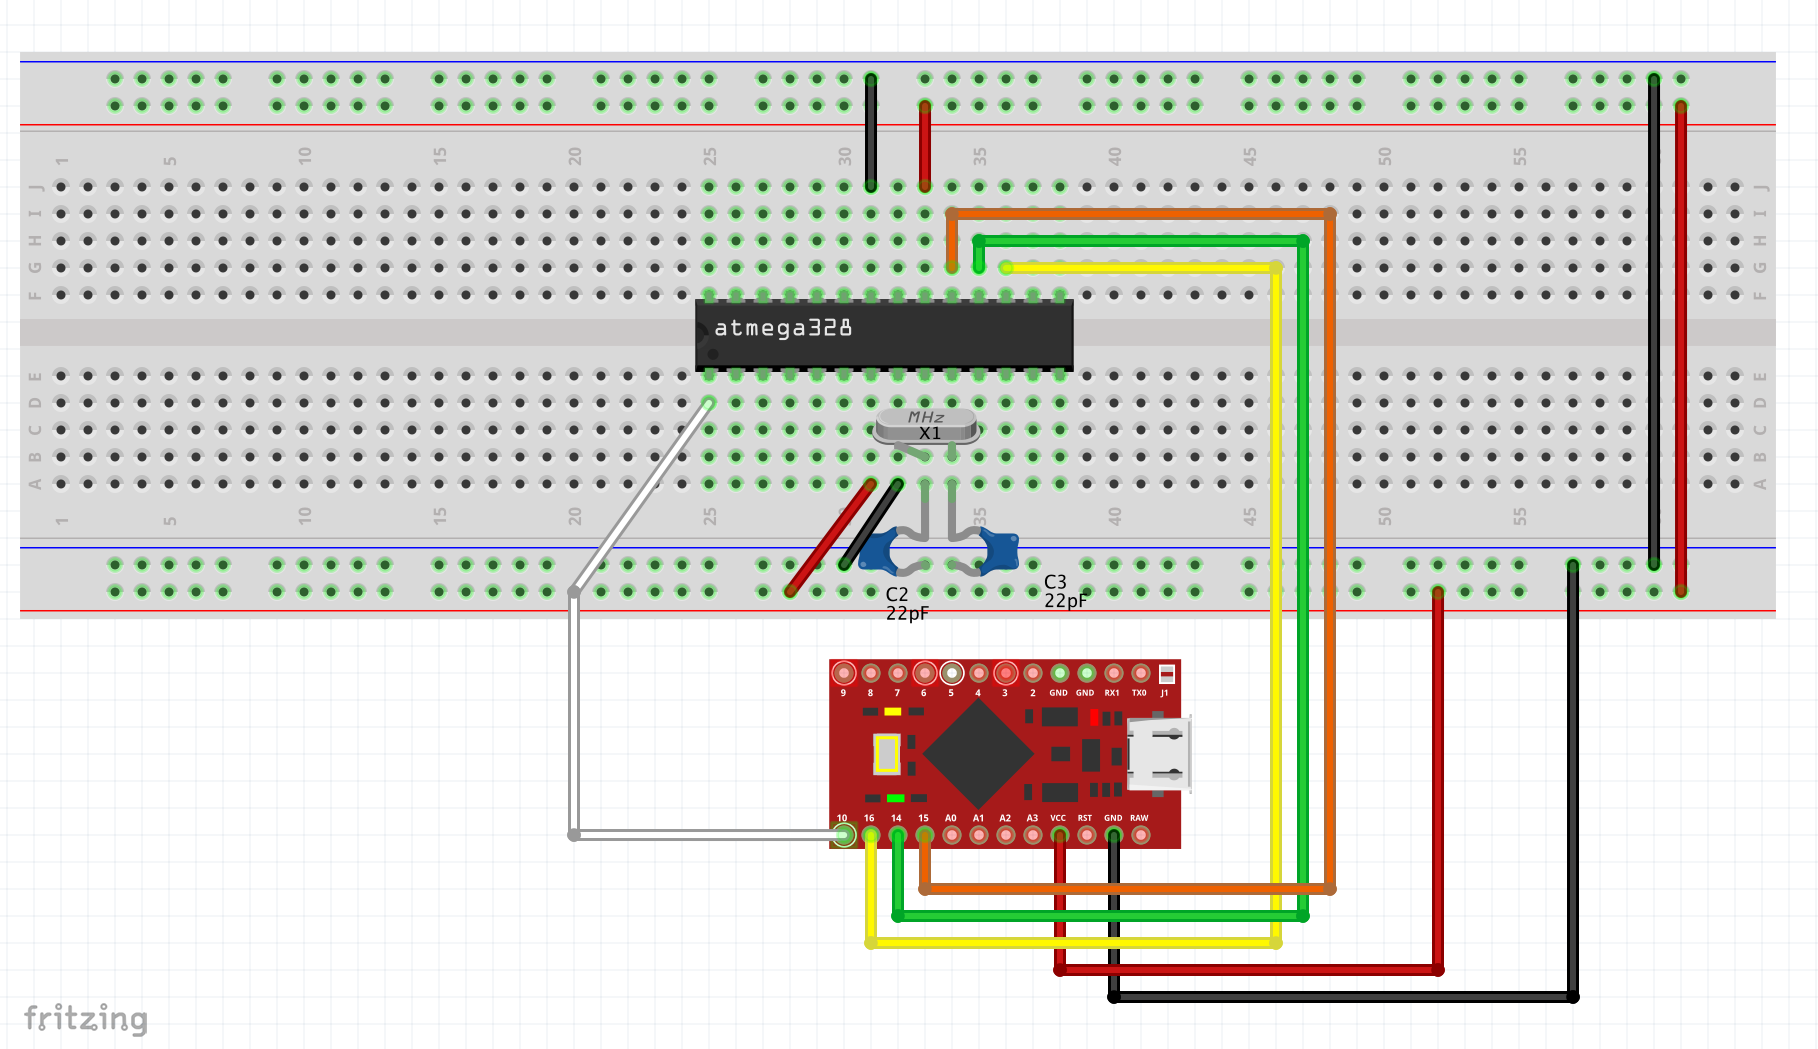The height and width of the screenshot is (1049, 1818).
Task: Select the C2 blue ceramic capacitor
Action: click(x=880, y=553)
